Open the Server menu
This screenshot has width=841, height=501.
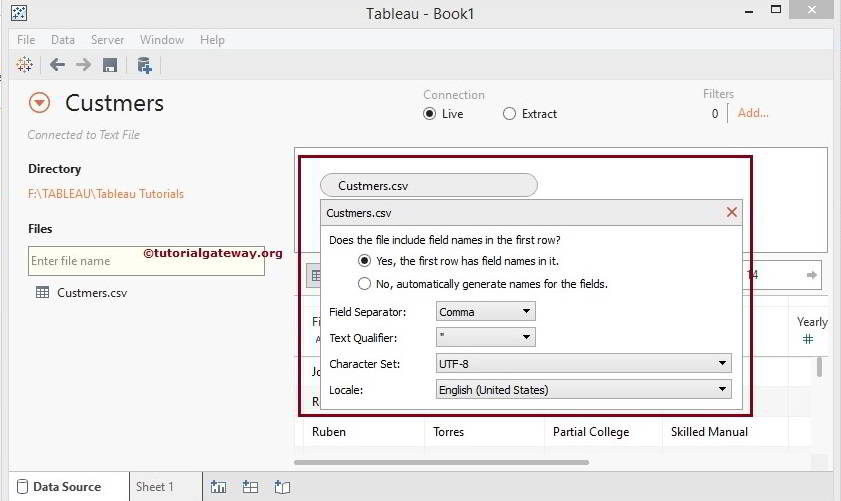pyautogui.click(x=107, y=40)
